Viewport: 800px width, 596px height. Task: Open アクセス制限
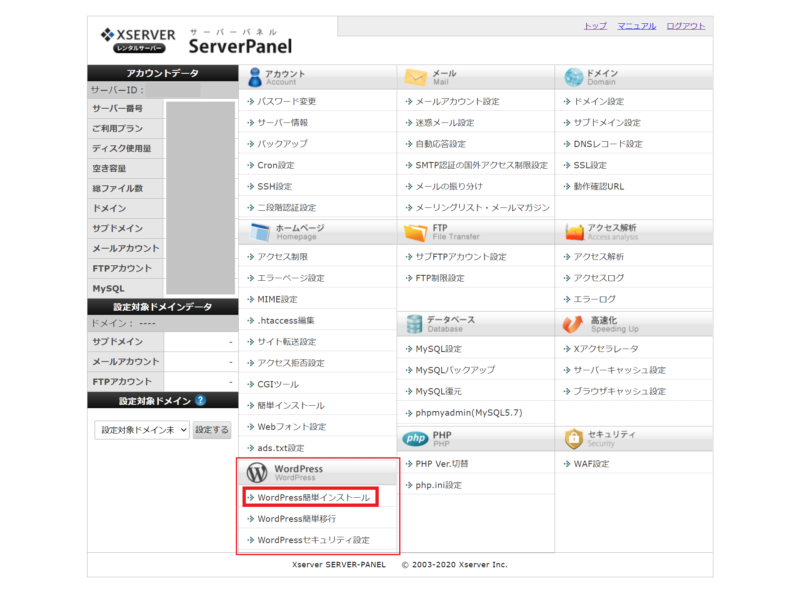click(282, 257)
